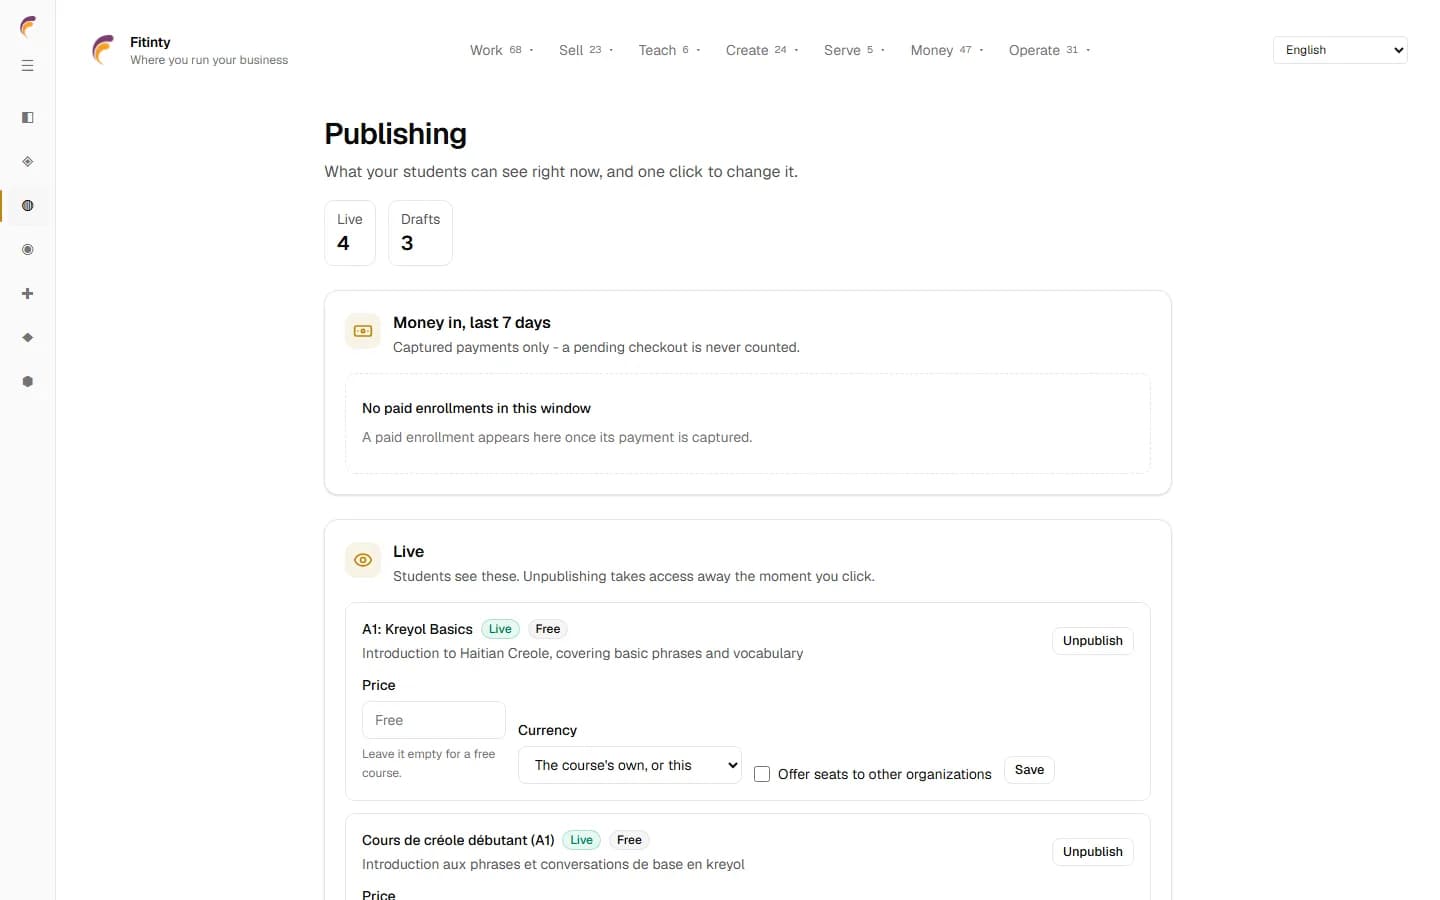This screenshot has width=1440, height=900.
Task: Click the Fitinty brand name link
Action: click(x=150, y=42)
